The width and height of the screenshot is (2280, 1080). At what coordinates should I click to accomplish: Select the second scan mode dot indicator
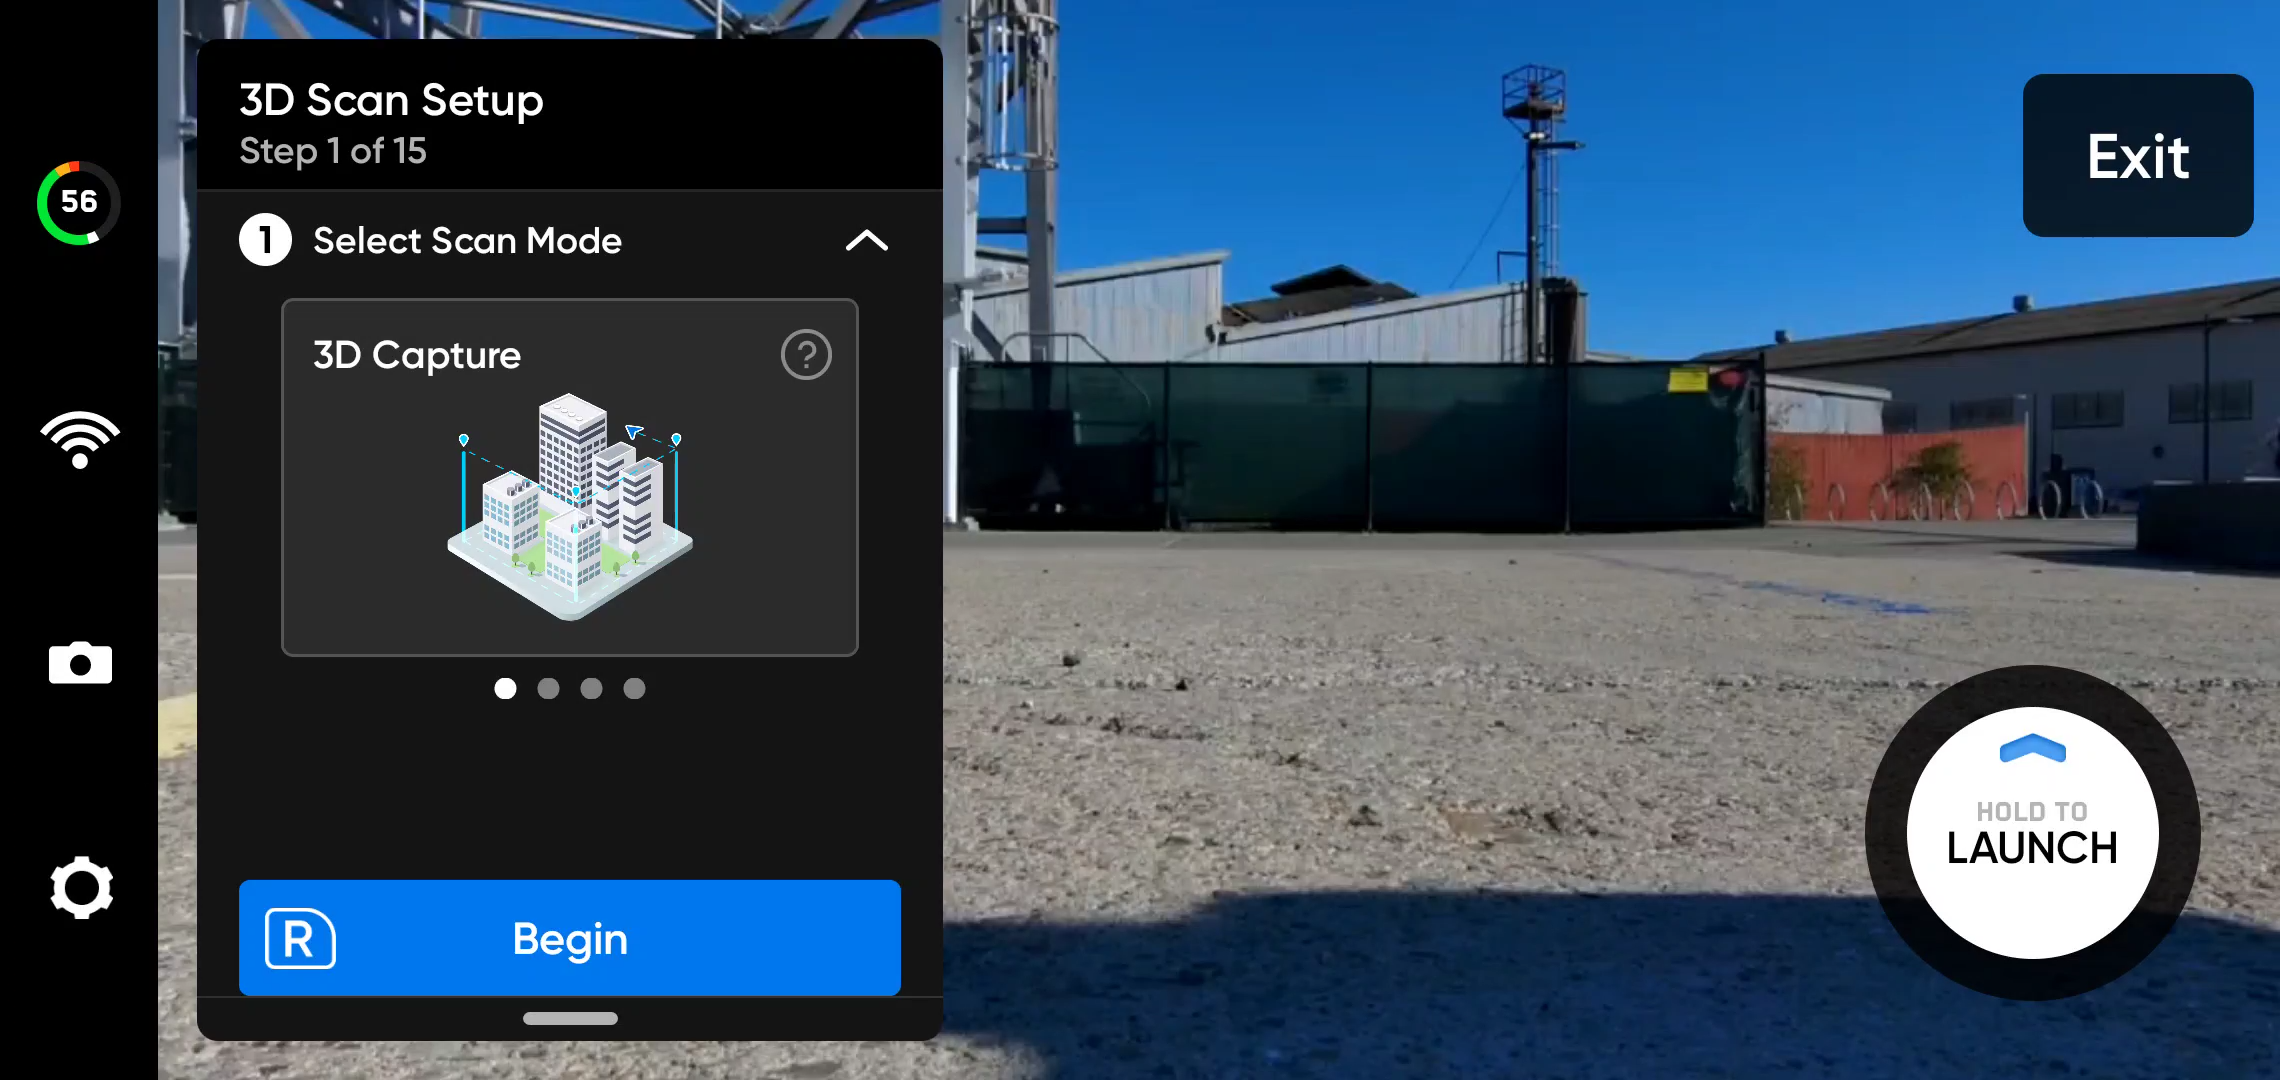[x=548, y=688]
